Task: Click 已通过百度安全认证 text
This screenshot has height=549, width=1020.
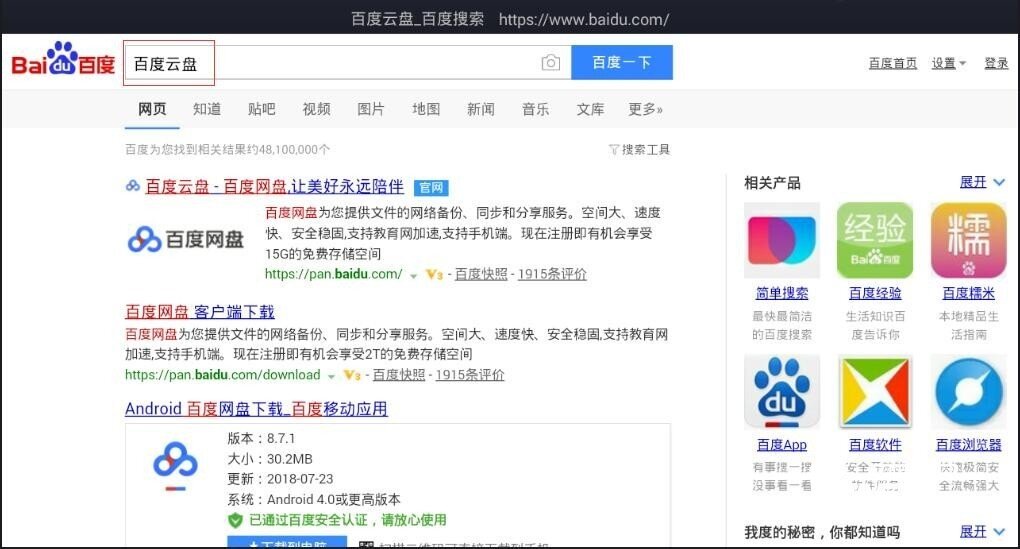Action: pyautogui.click(x=348, y=520)
